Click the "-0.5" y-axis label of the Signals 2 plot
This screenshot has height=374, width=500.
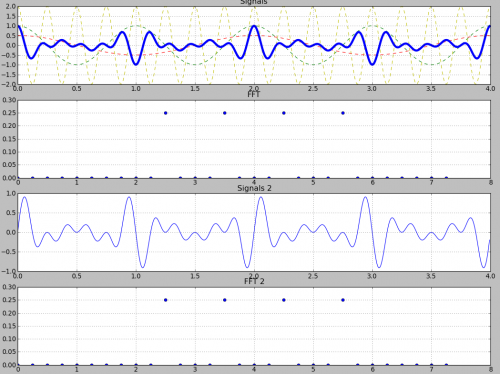click(9, 252)
